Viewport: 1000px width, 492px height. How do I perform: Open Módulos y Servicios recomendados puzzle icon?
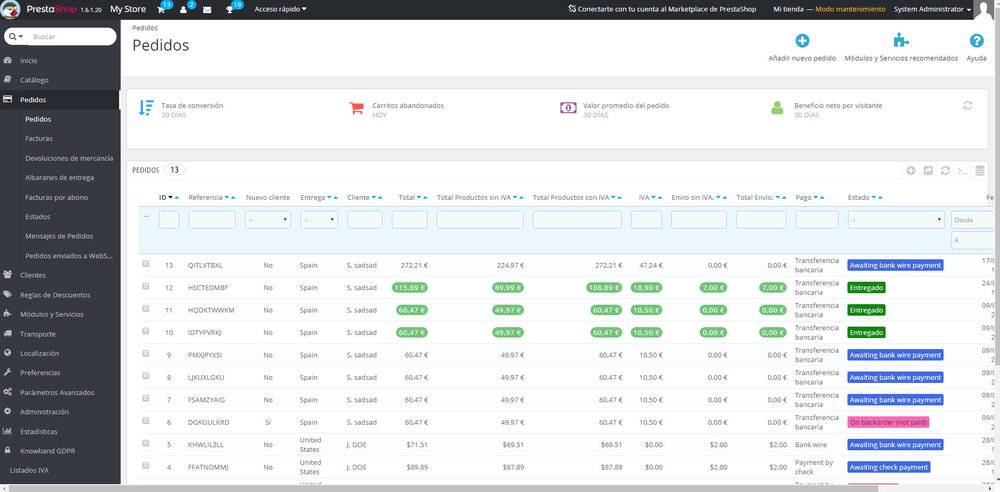pos(900,41)
